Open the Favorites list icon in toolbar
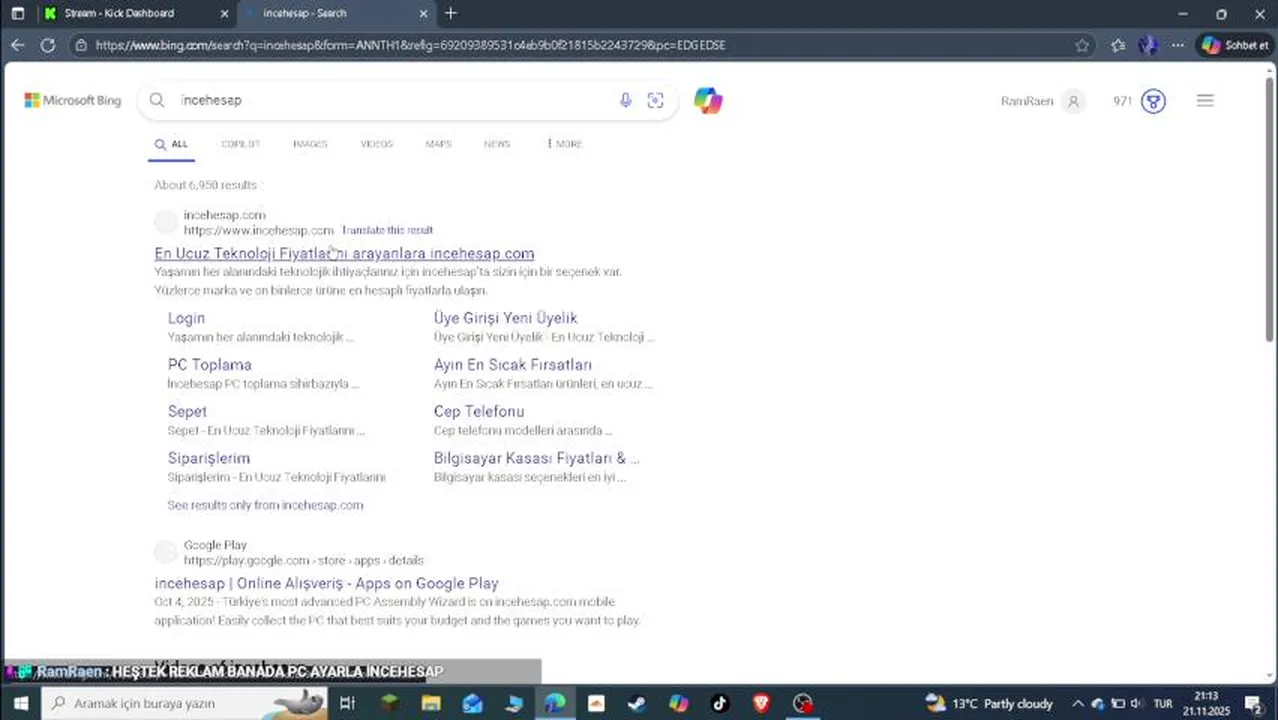1278x720 pixels. (1118, 45)
